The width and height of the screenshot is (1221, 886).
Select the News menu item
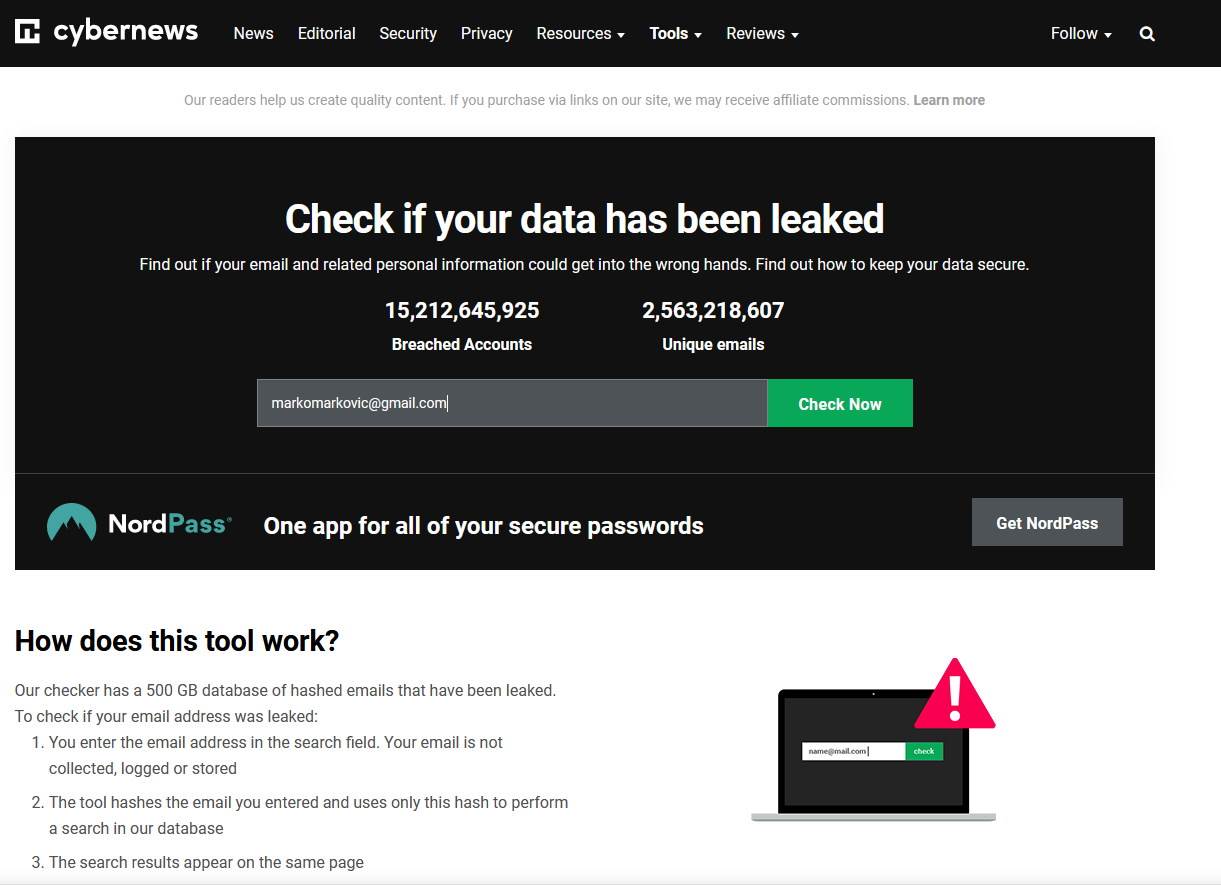point(253,33)
